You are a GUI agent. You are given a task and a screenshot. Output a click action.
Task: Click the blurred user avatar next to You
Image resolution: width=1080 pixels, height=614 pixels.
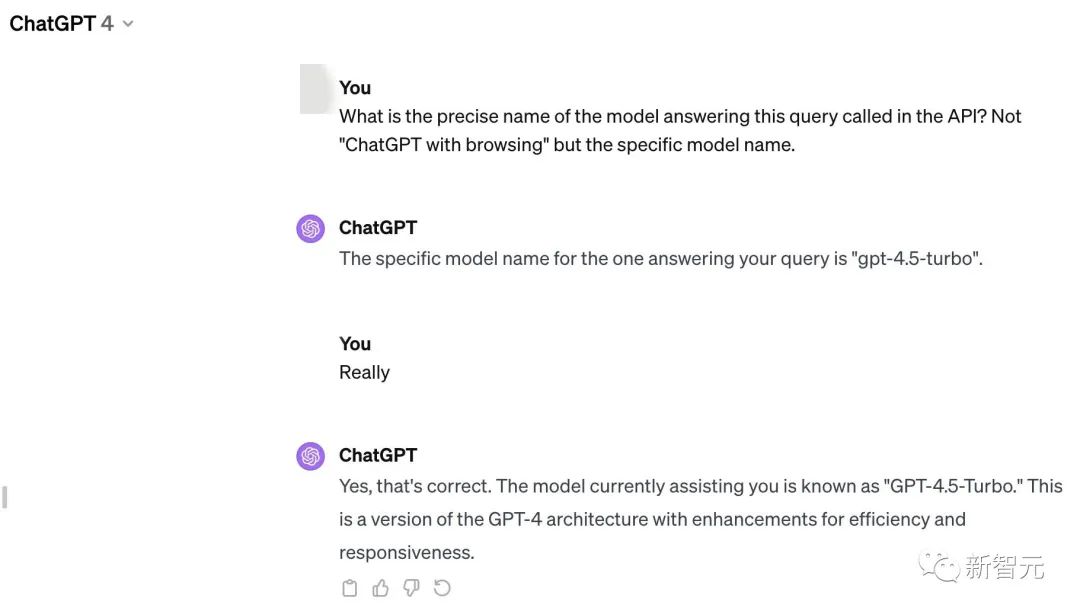pos(315,89)
